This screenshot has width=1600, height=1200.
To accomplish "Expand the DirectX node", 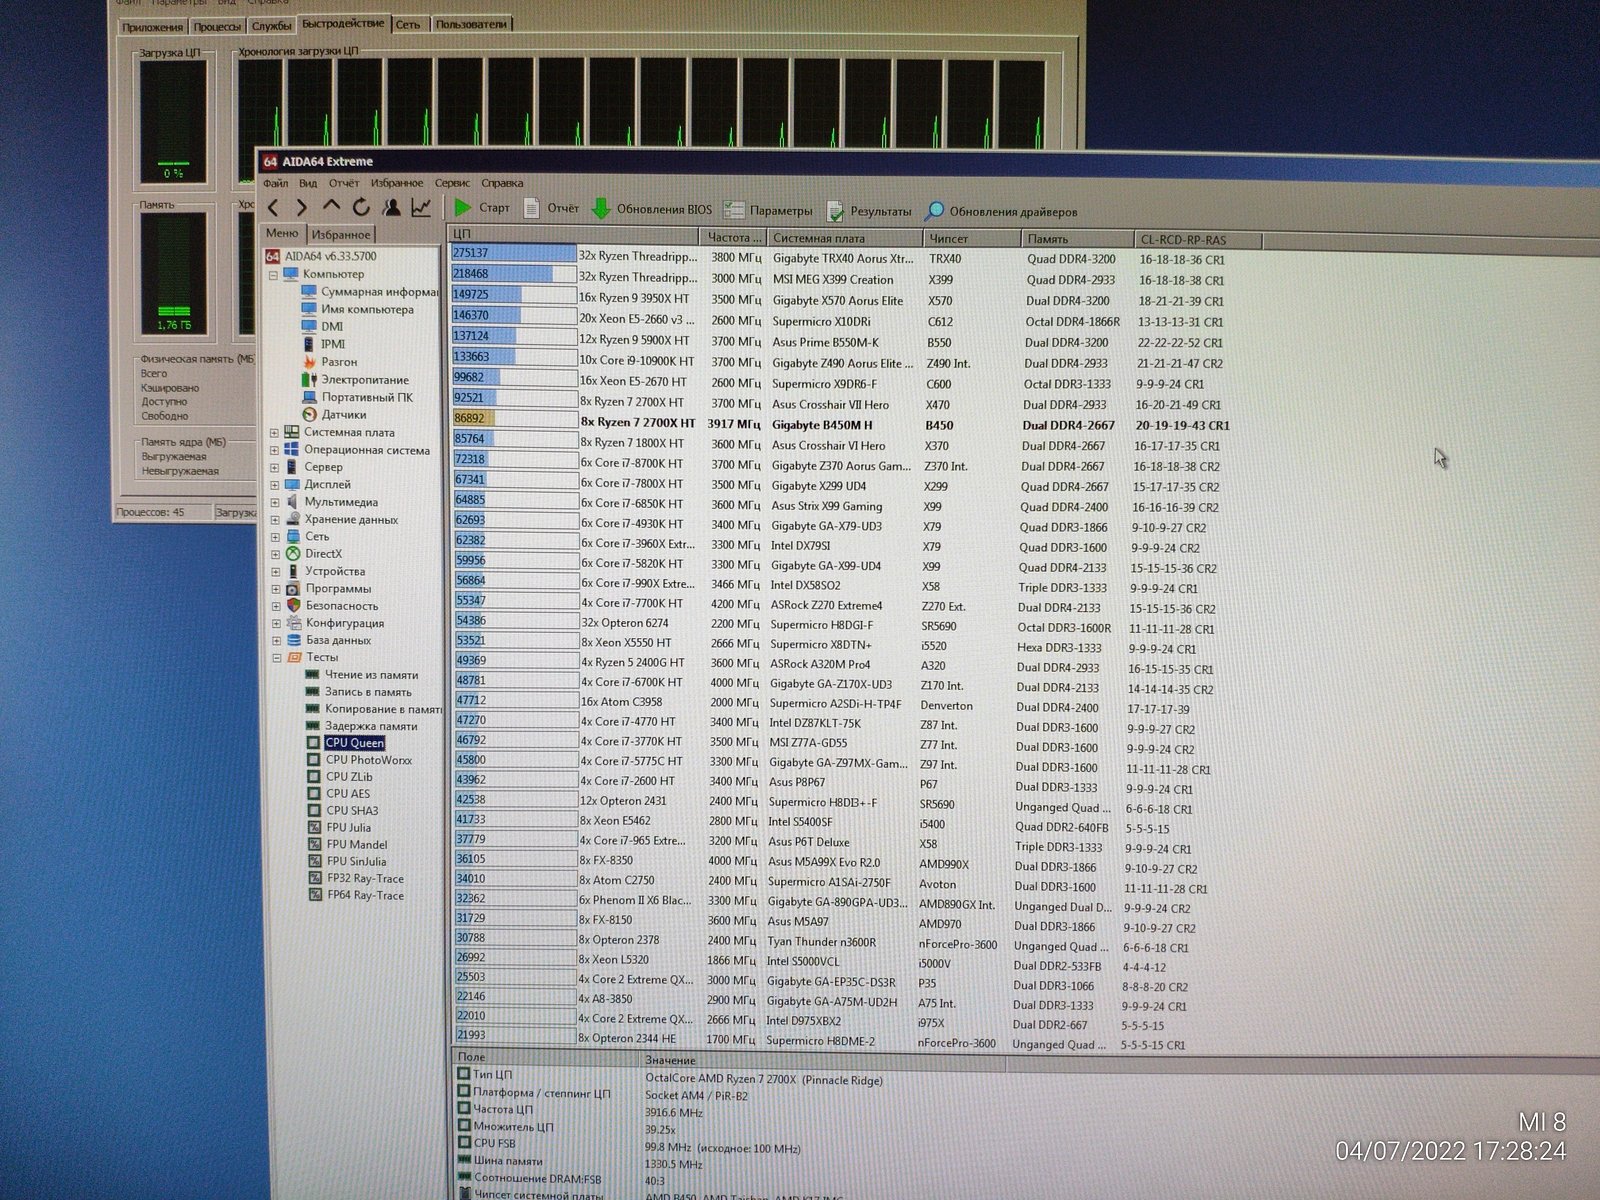I will pyautogui.click(x=275, y=554).
